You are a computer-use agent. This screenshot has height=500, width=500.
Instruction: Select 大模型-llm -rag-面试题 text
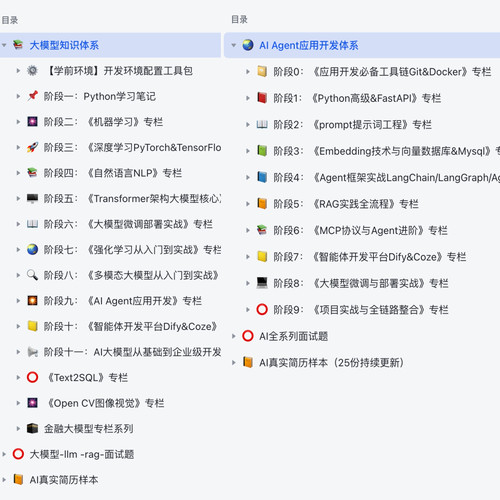point(82,454)
